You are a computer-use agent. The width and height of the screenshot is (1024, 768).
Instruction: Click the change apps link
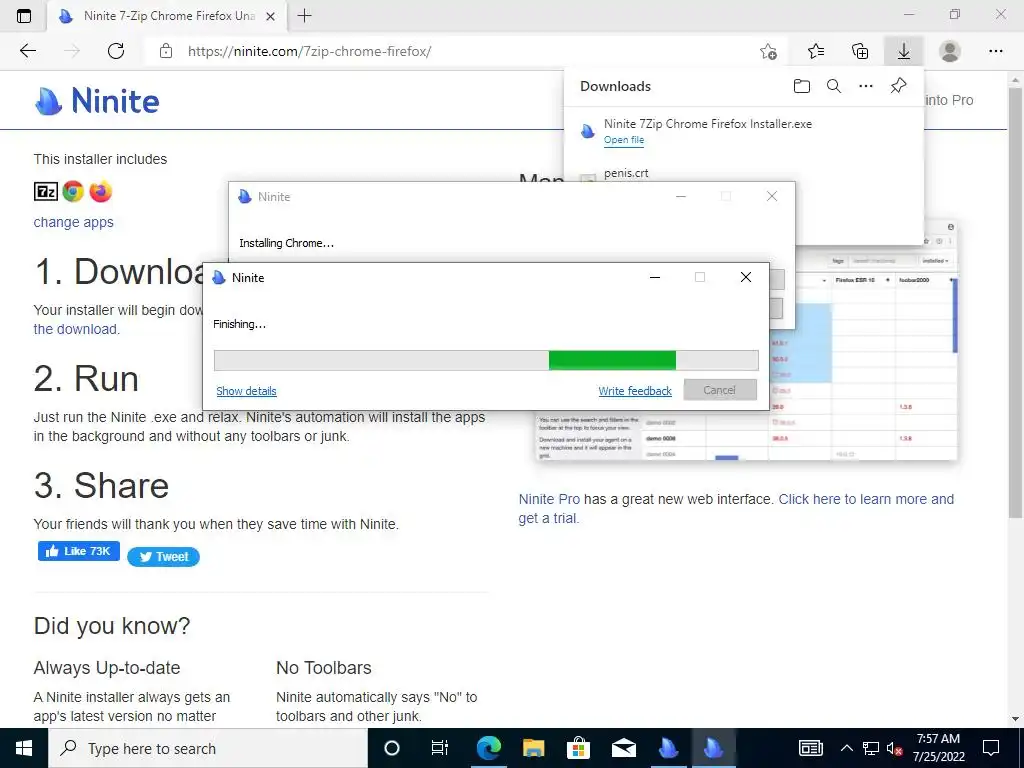point(73,222)
